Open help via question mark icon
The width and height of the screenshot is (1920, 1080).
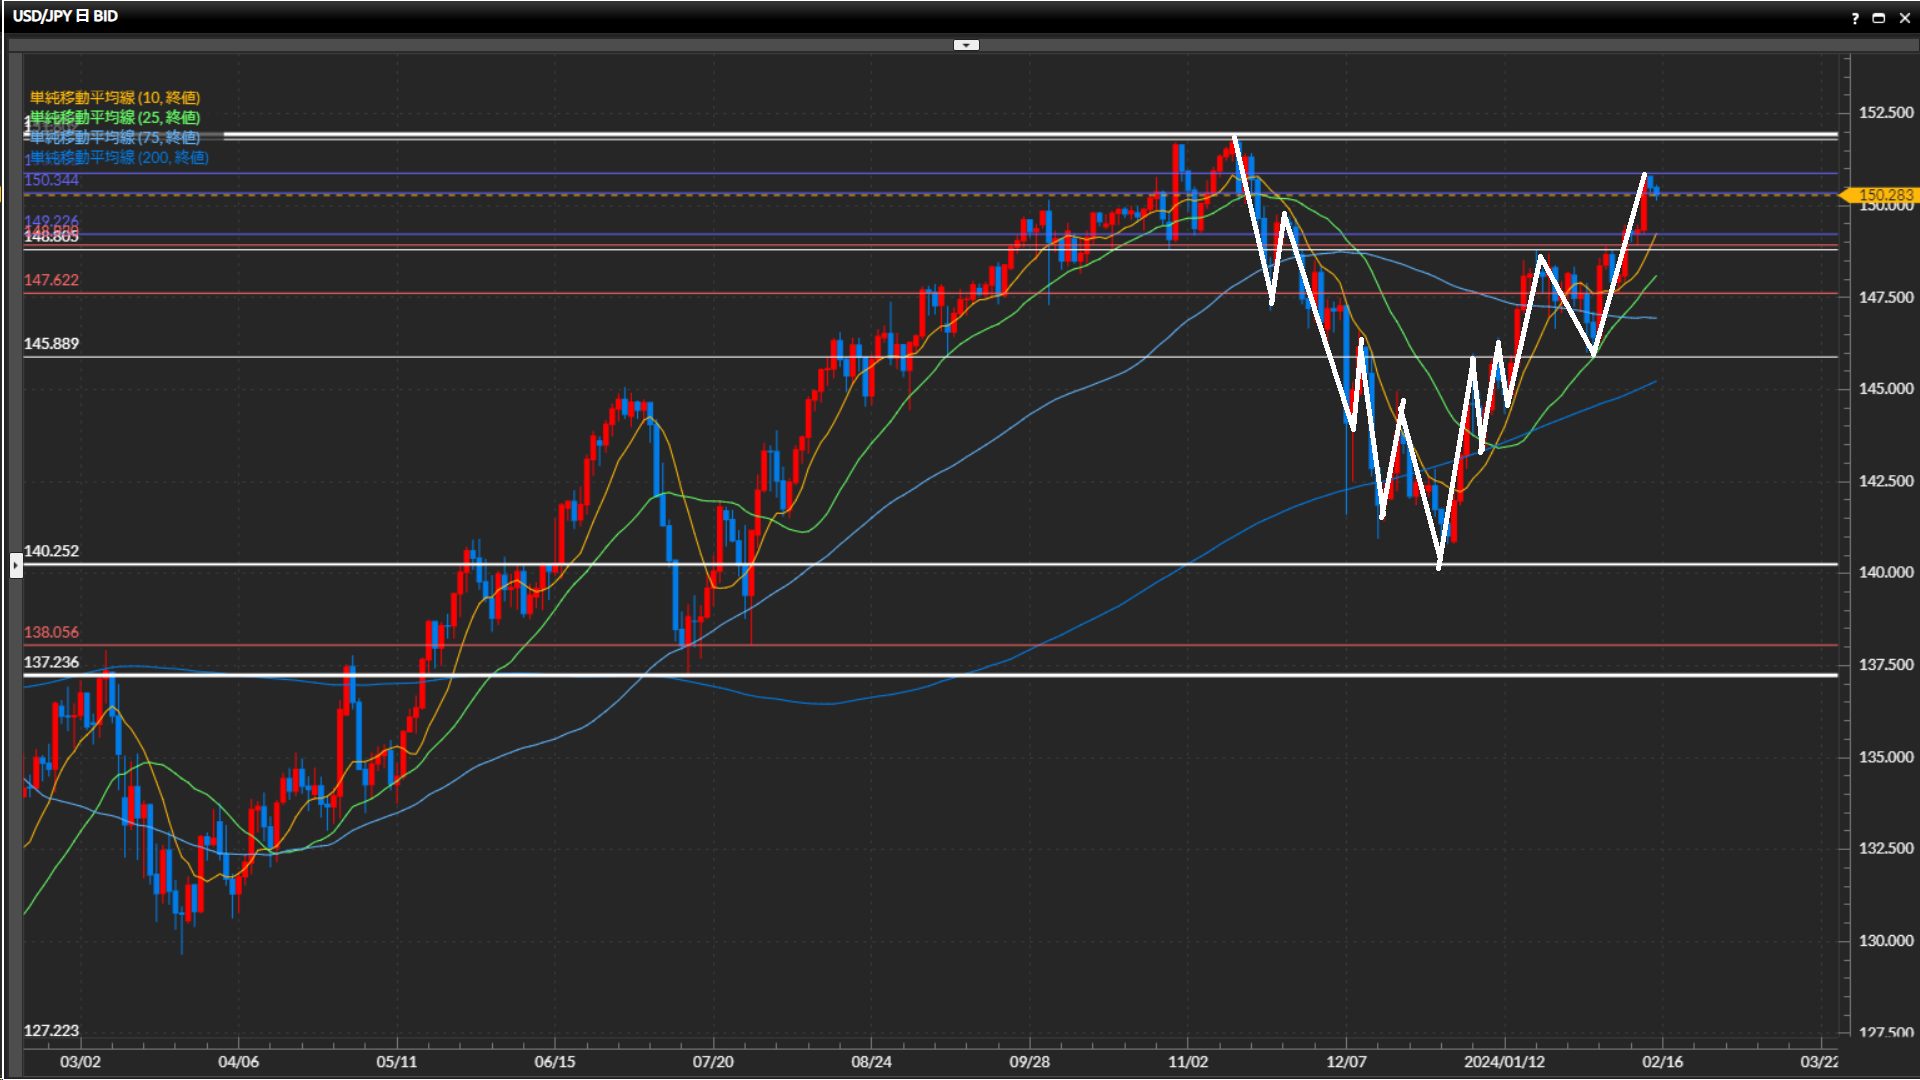tap(1855, 18)
